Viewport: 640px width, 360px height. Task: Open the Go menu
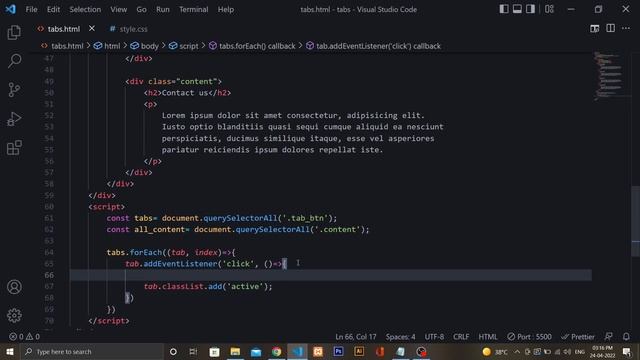tap(141, 9)
